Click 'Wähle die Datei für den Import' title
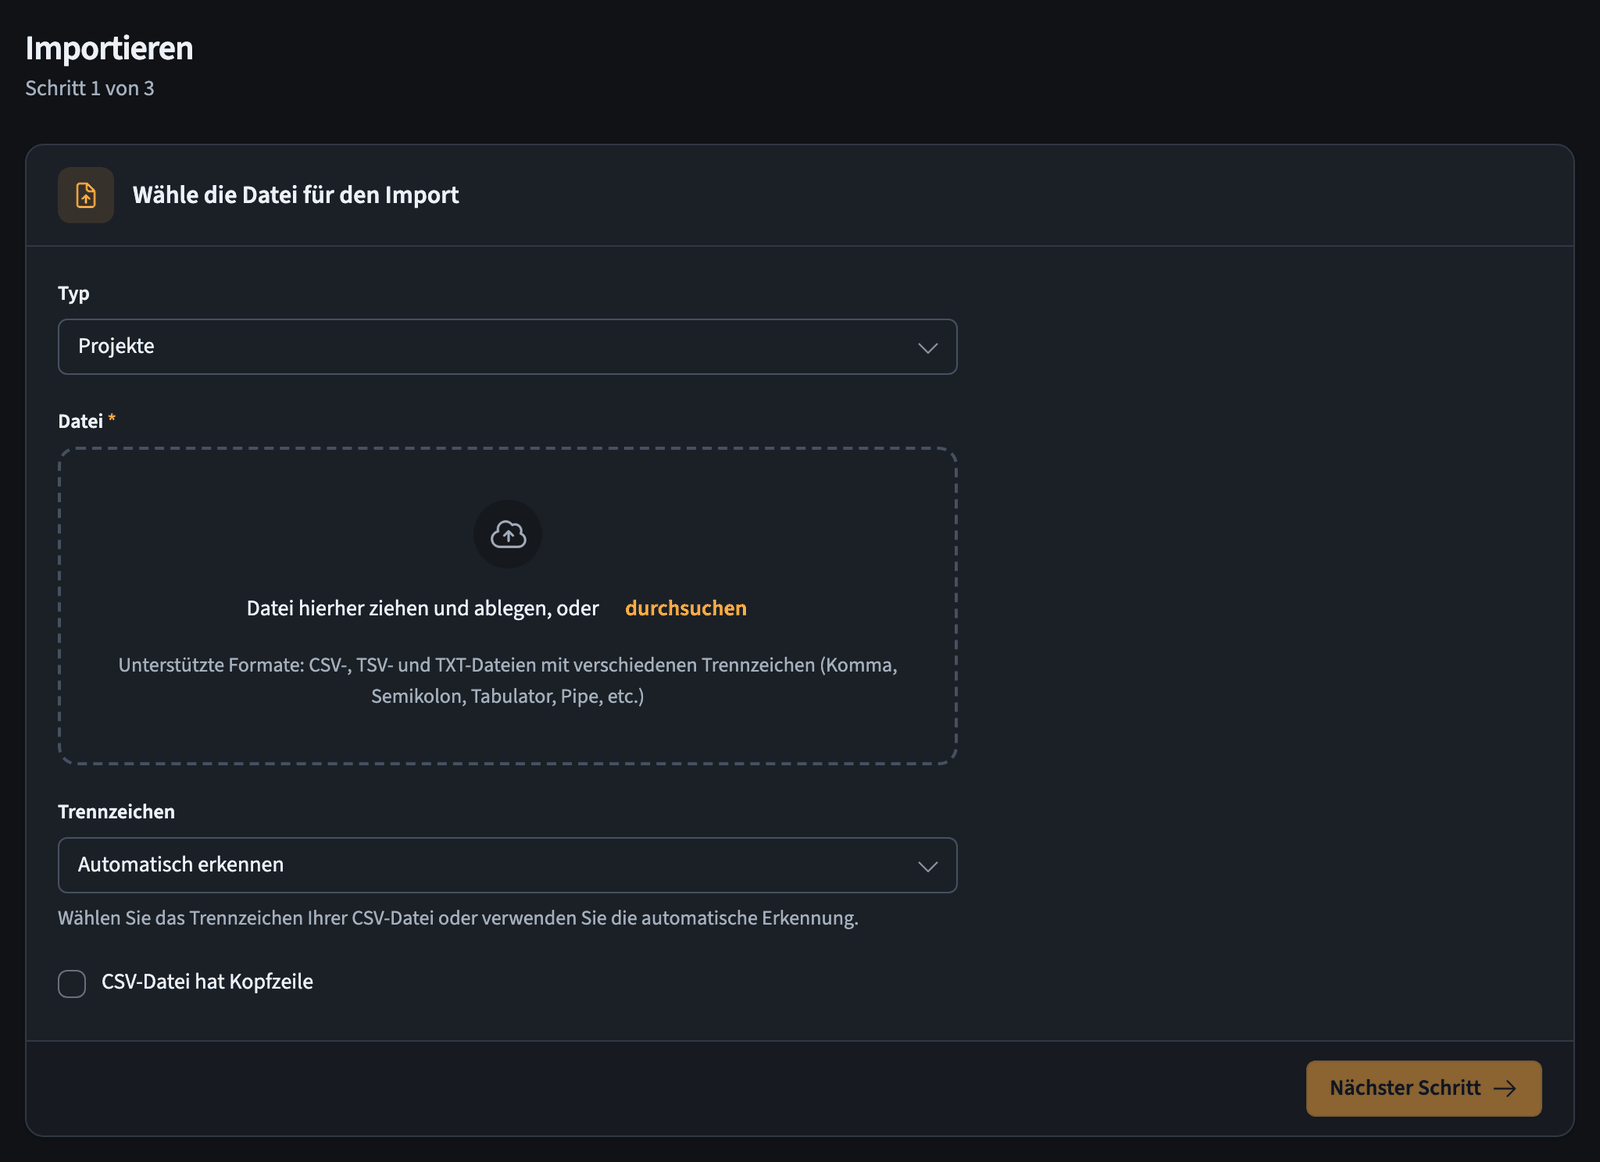Image resolution: width=1600 pixels, height=1162 pixels. (x=296, y=195)
